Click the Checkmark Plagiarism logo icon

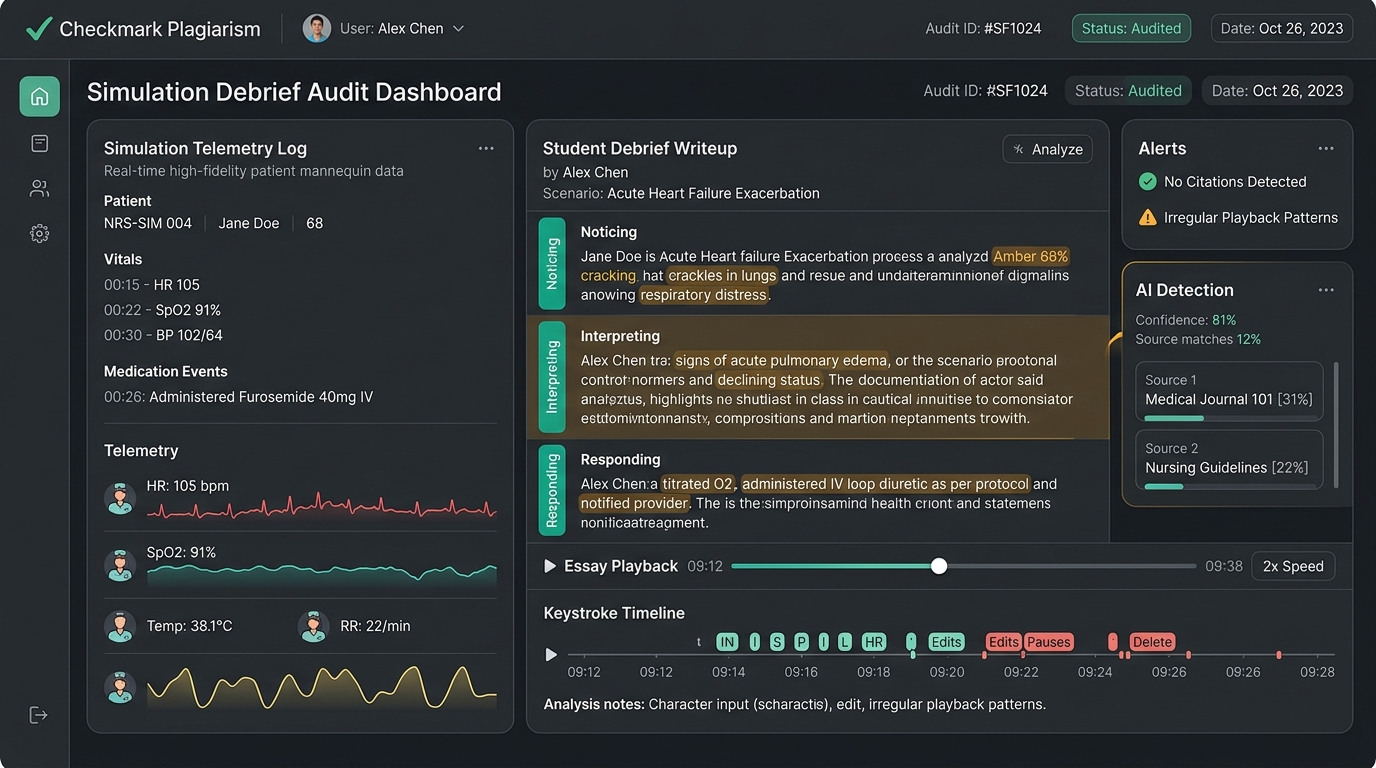38,28
